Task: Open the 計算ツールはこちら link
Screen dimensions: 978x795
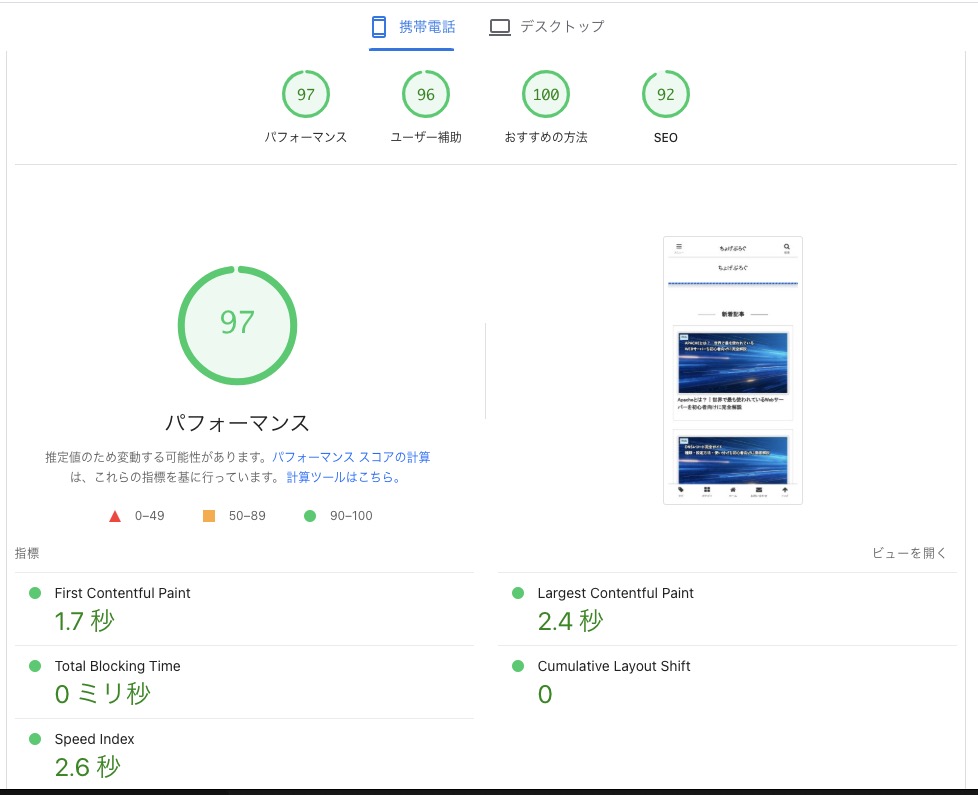Action: [343, 477]
